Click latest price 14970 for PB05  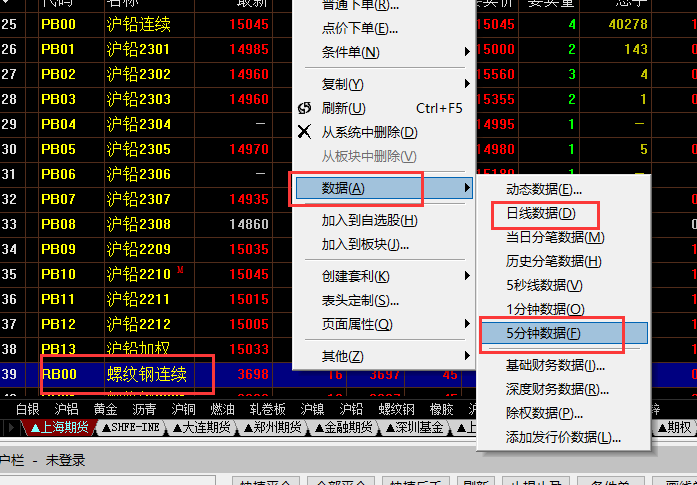[249, 149]
